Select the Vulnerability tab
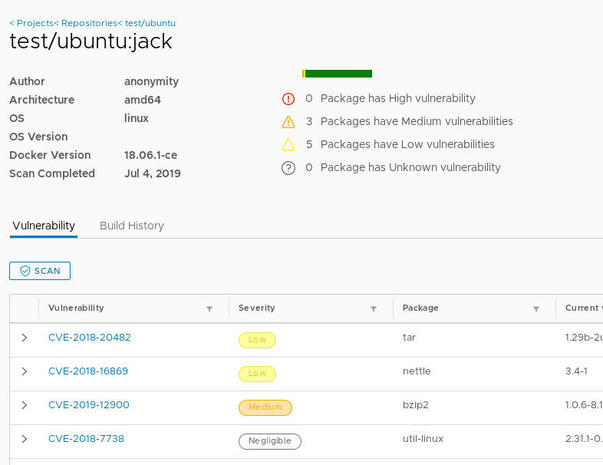The width and height of the screenshot is (603, 465). click(43, 226)
